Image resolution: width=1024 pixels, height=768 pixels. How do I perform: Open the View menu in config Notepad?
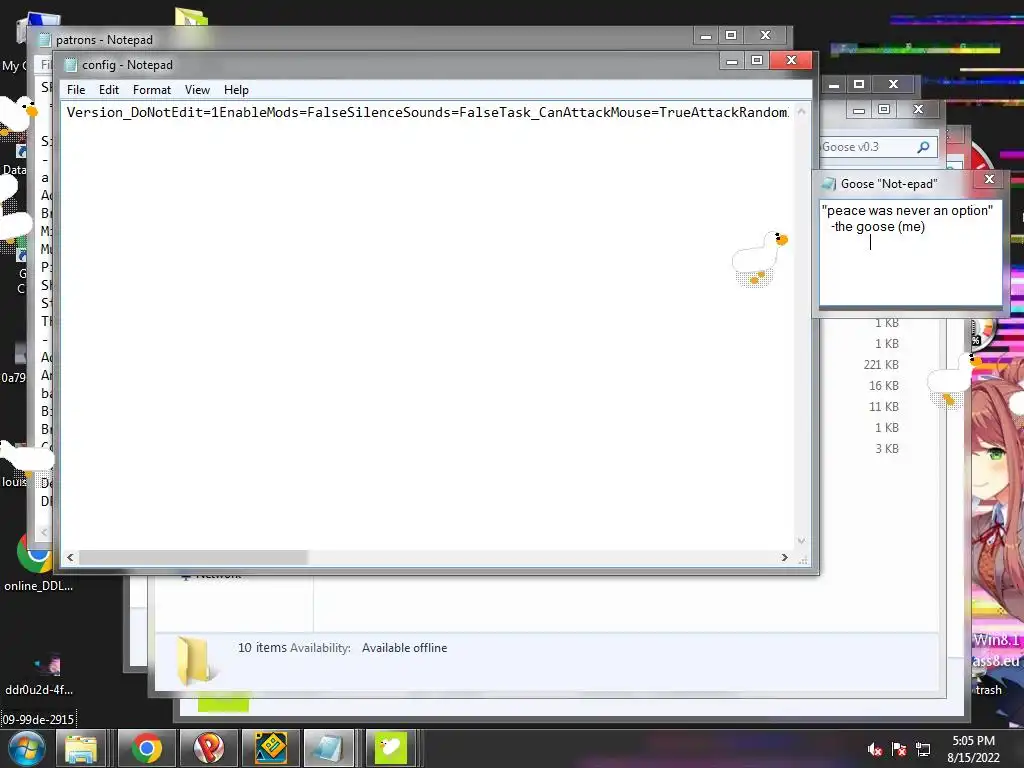click(197, 89)
